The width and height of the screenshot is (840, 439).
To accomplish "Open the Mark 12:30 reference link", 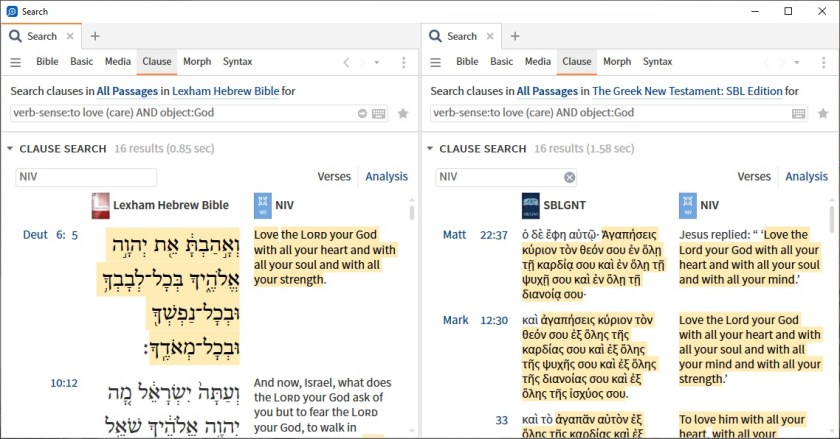I will (475, 321).
